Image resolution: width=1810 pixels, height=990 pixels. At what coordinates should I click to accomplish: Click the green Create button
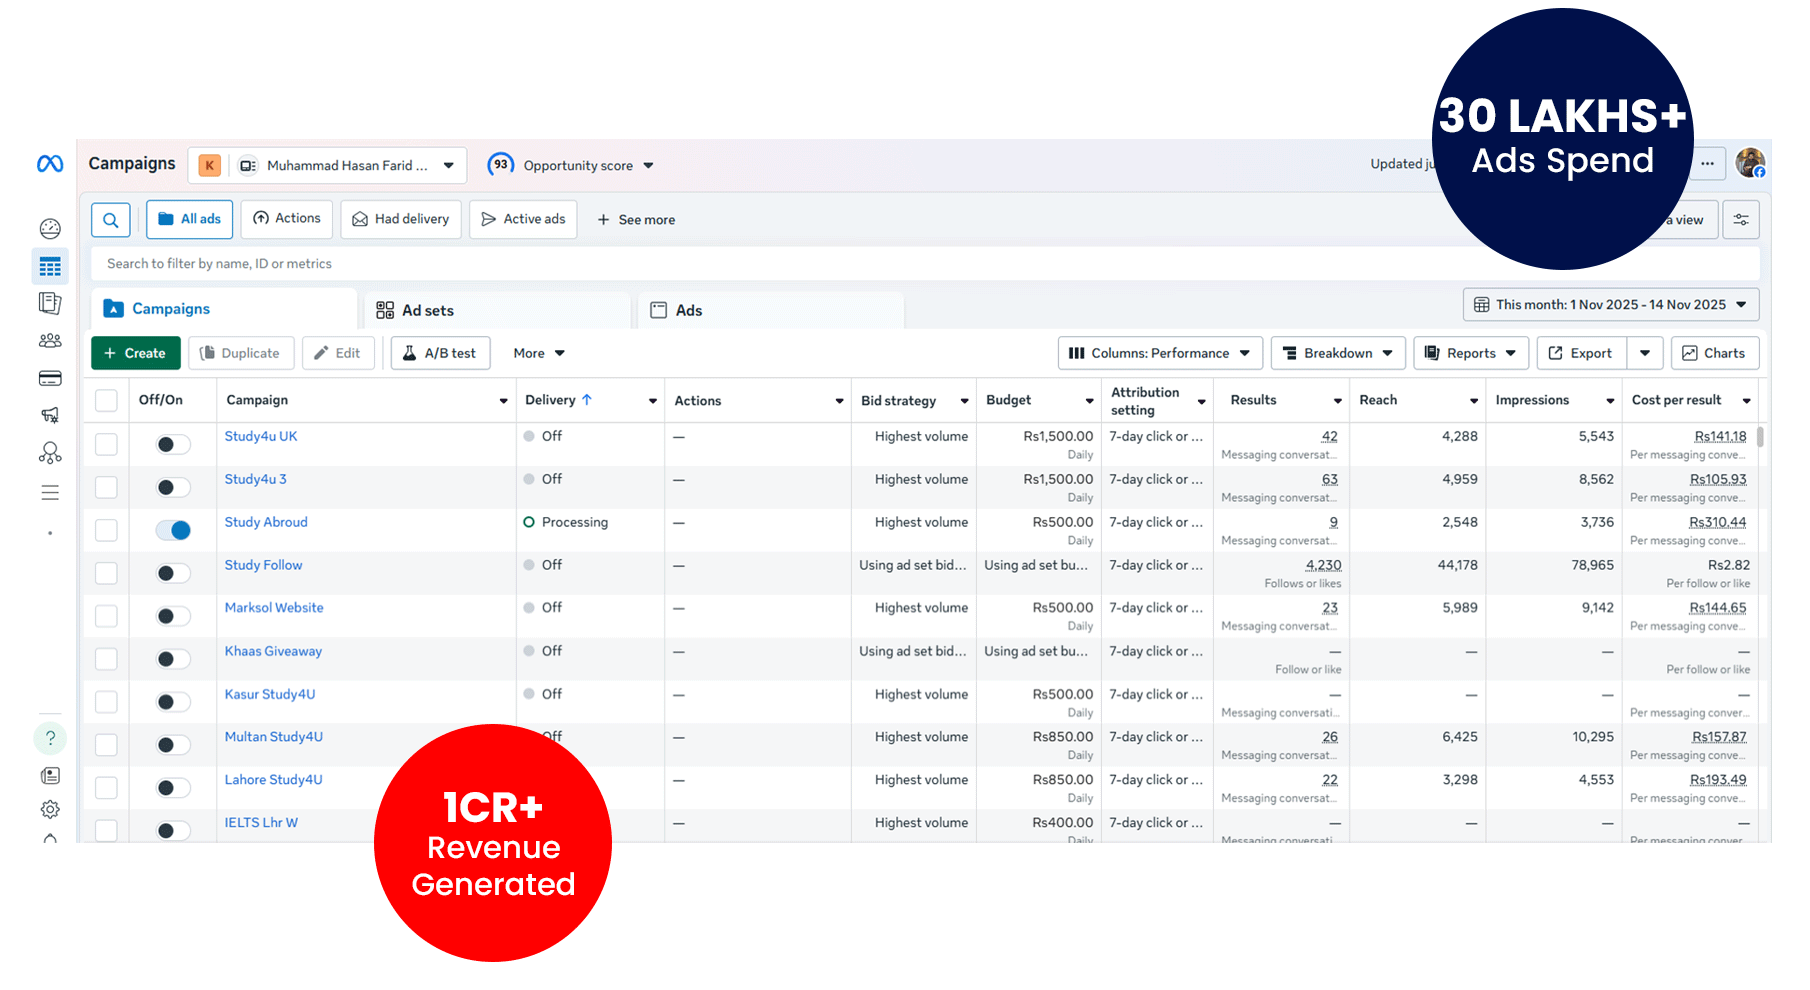tap(135, 353)
